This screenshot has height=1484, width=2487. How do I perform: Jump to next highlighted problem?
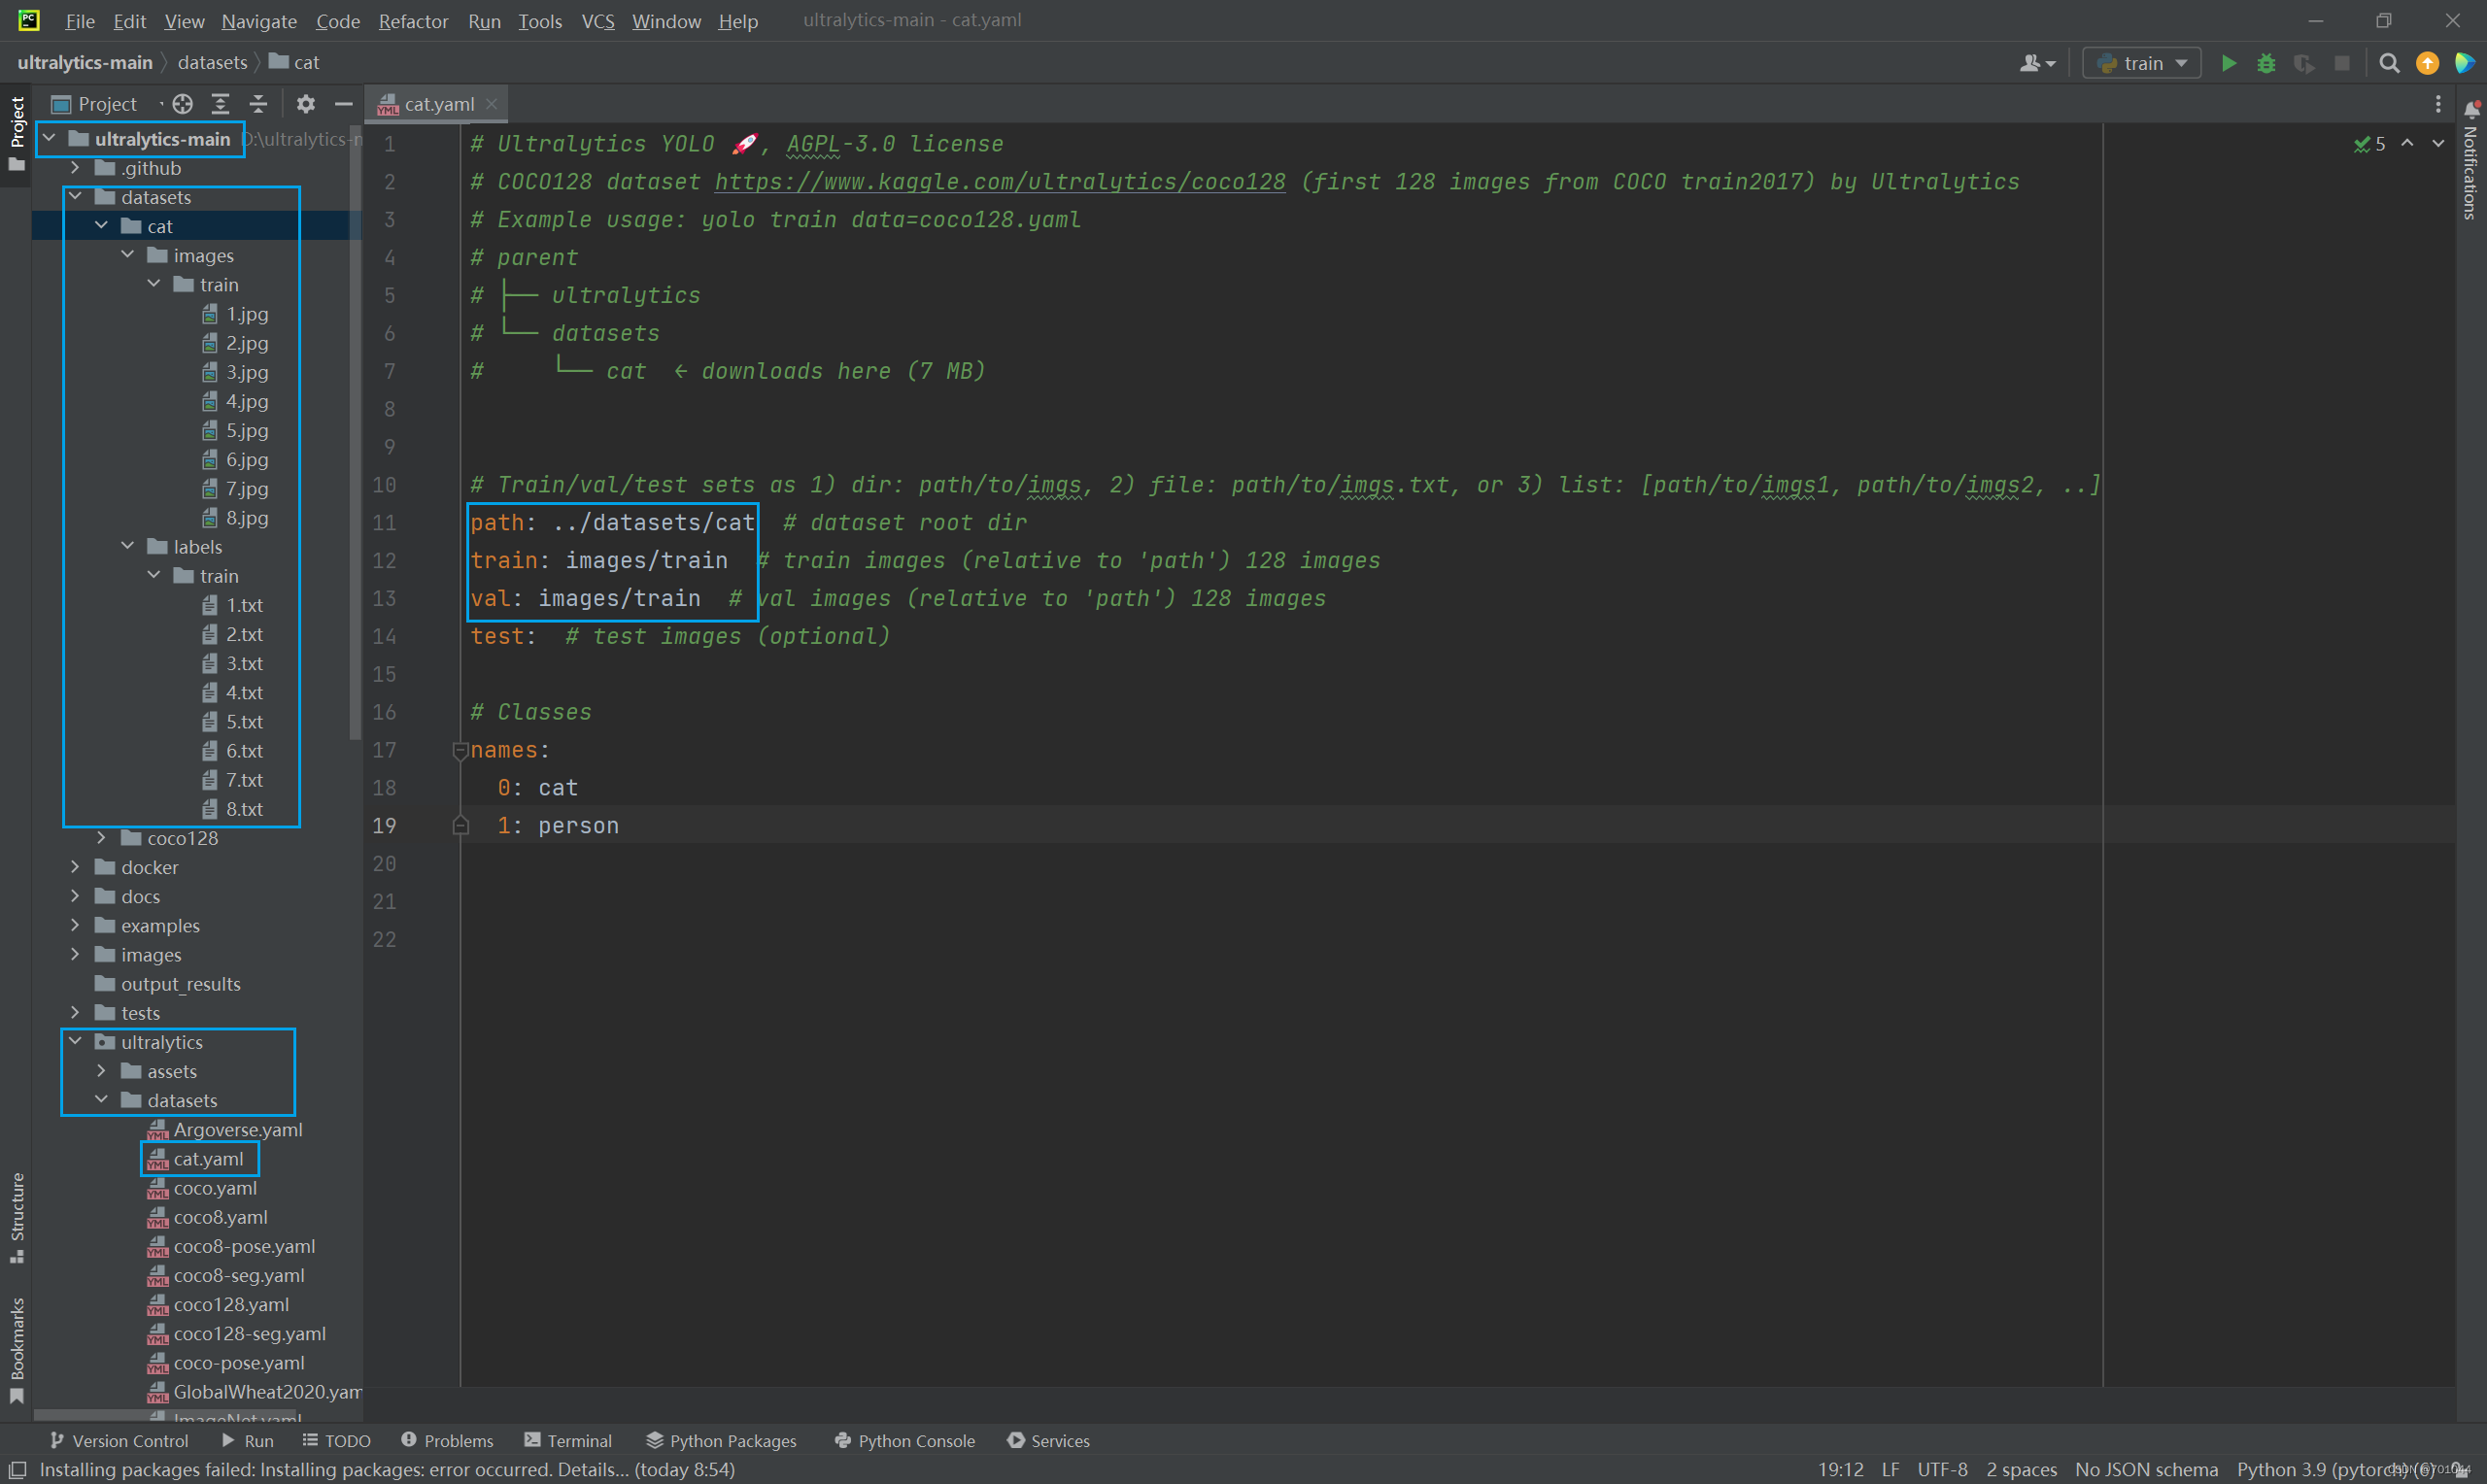pos(2438,144)
